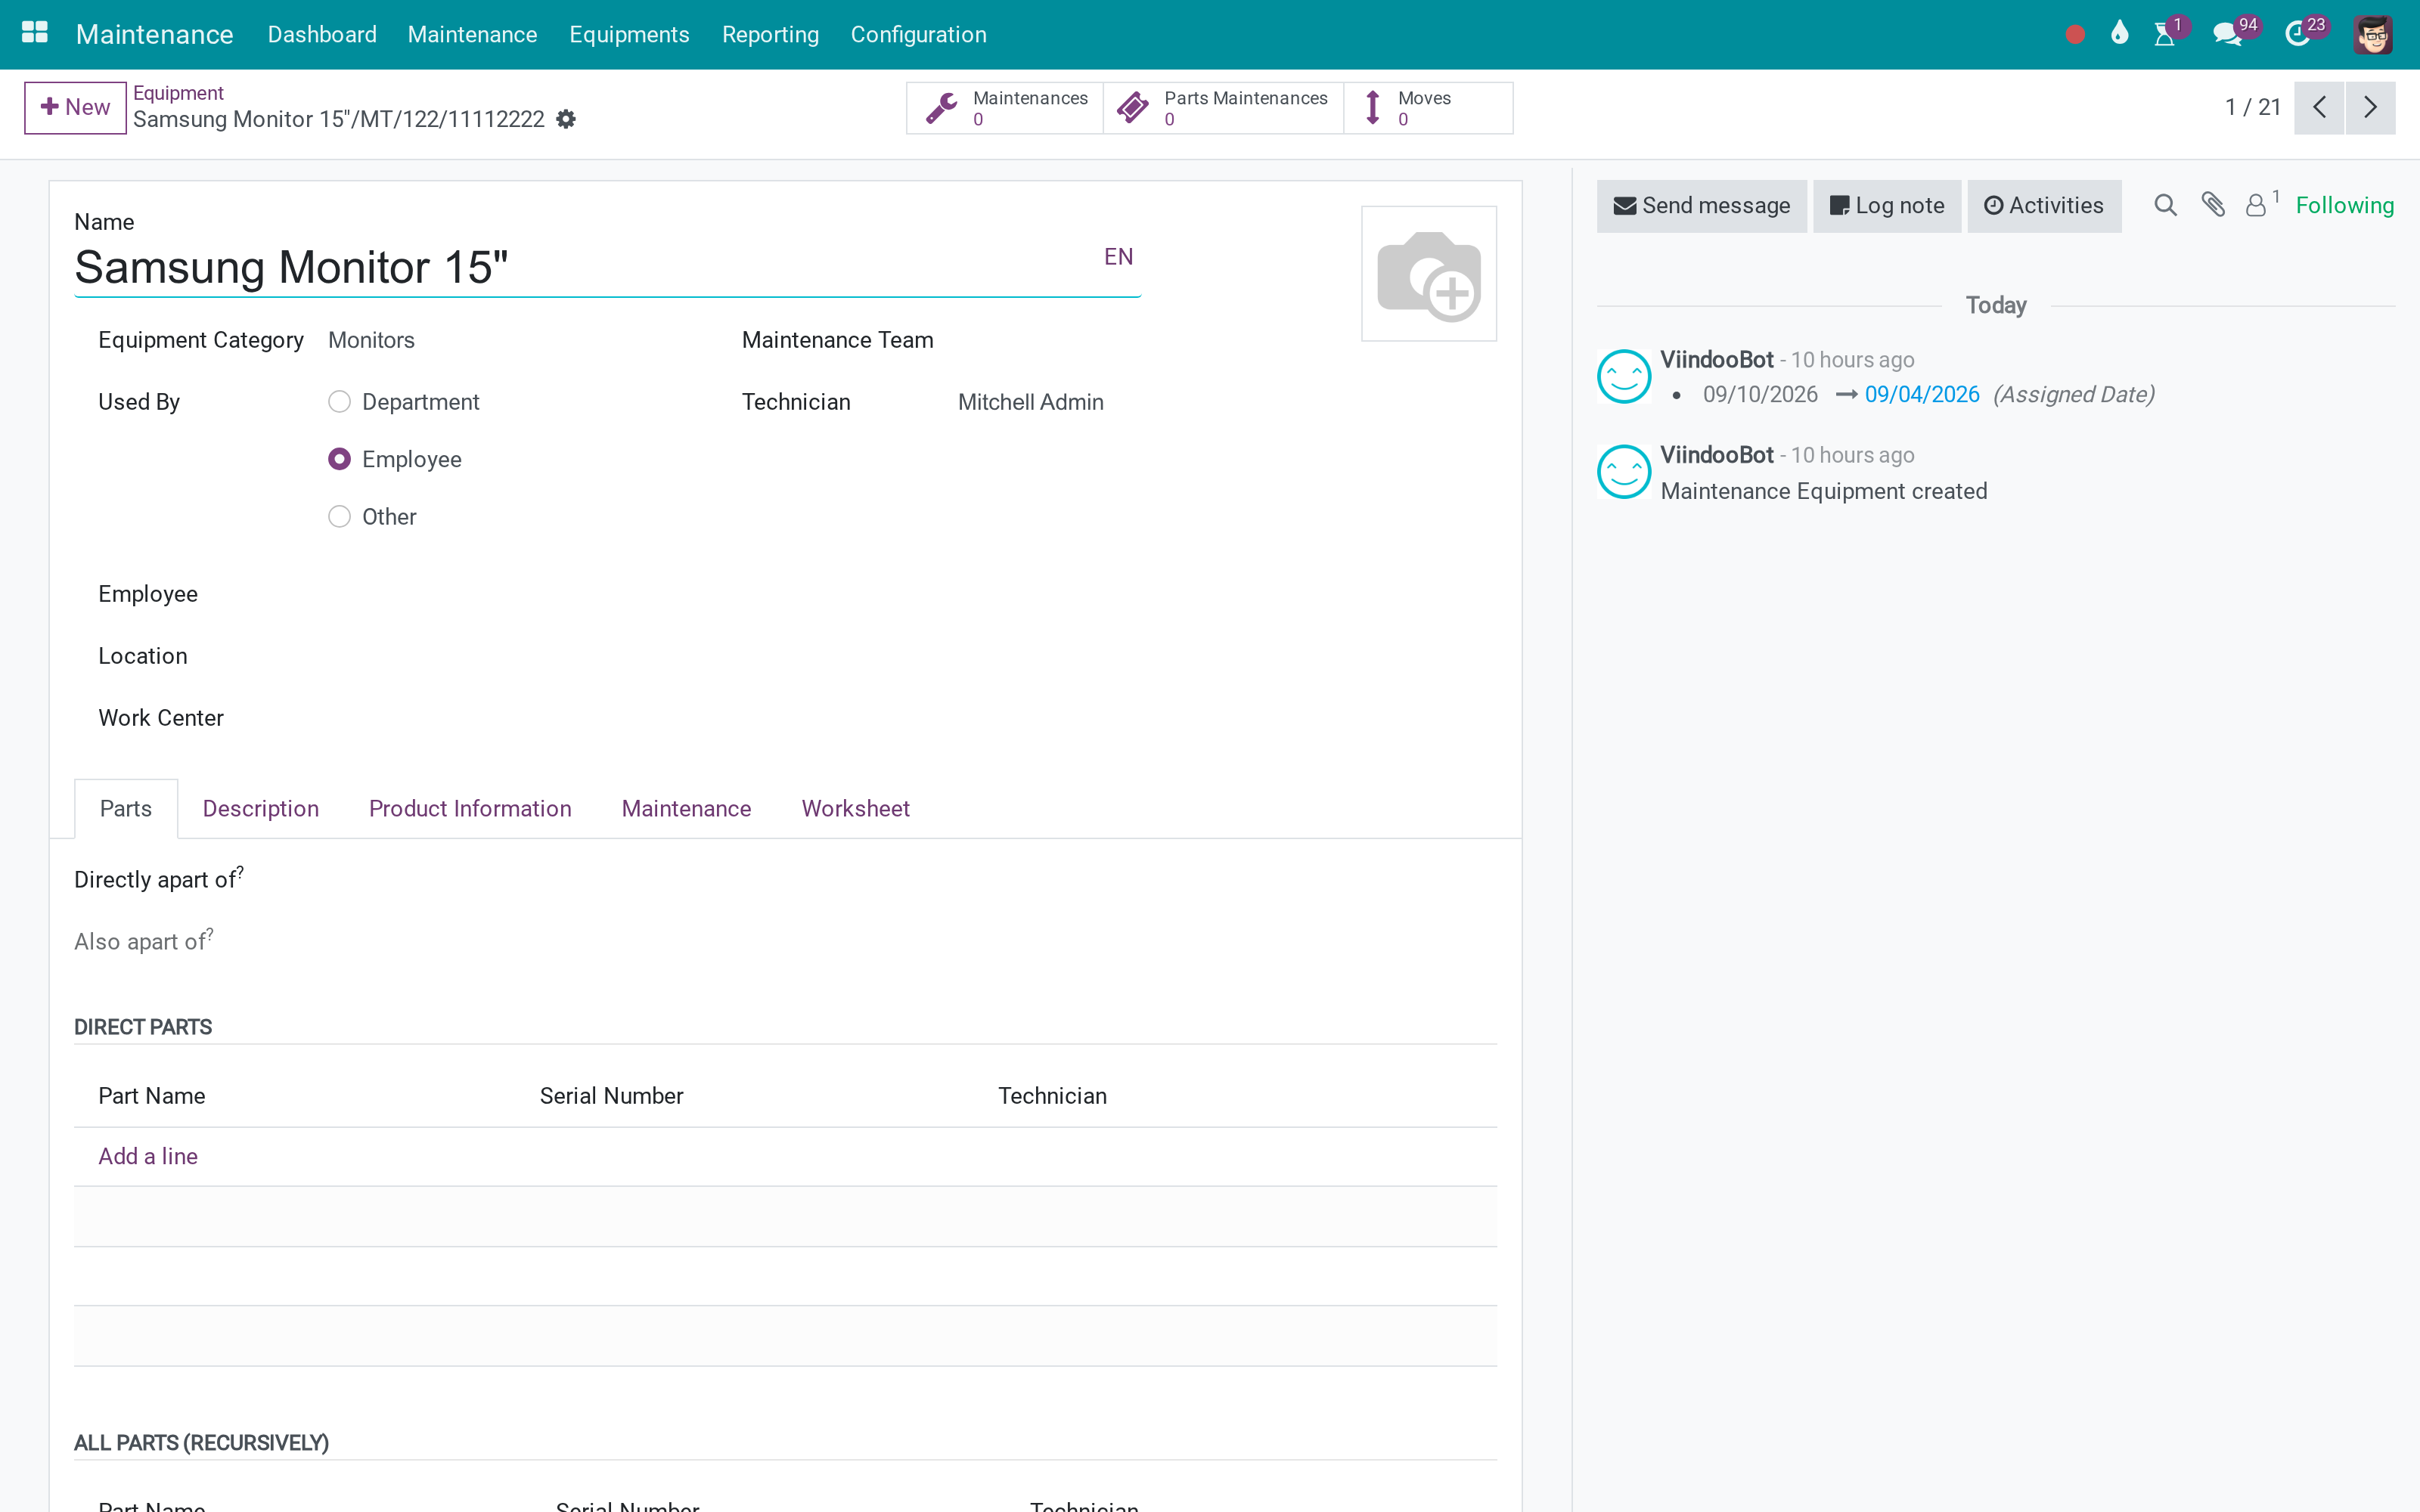The image size is (2420, 1512).
Task: Click Log note button
Action: click(1887, 206)
